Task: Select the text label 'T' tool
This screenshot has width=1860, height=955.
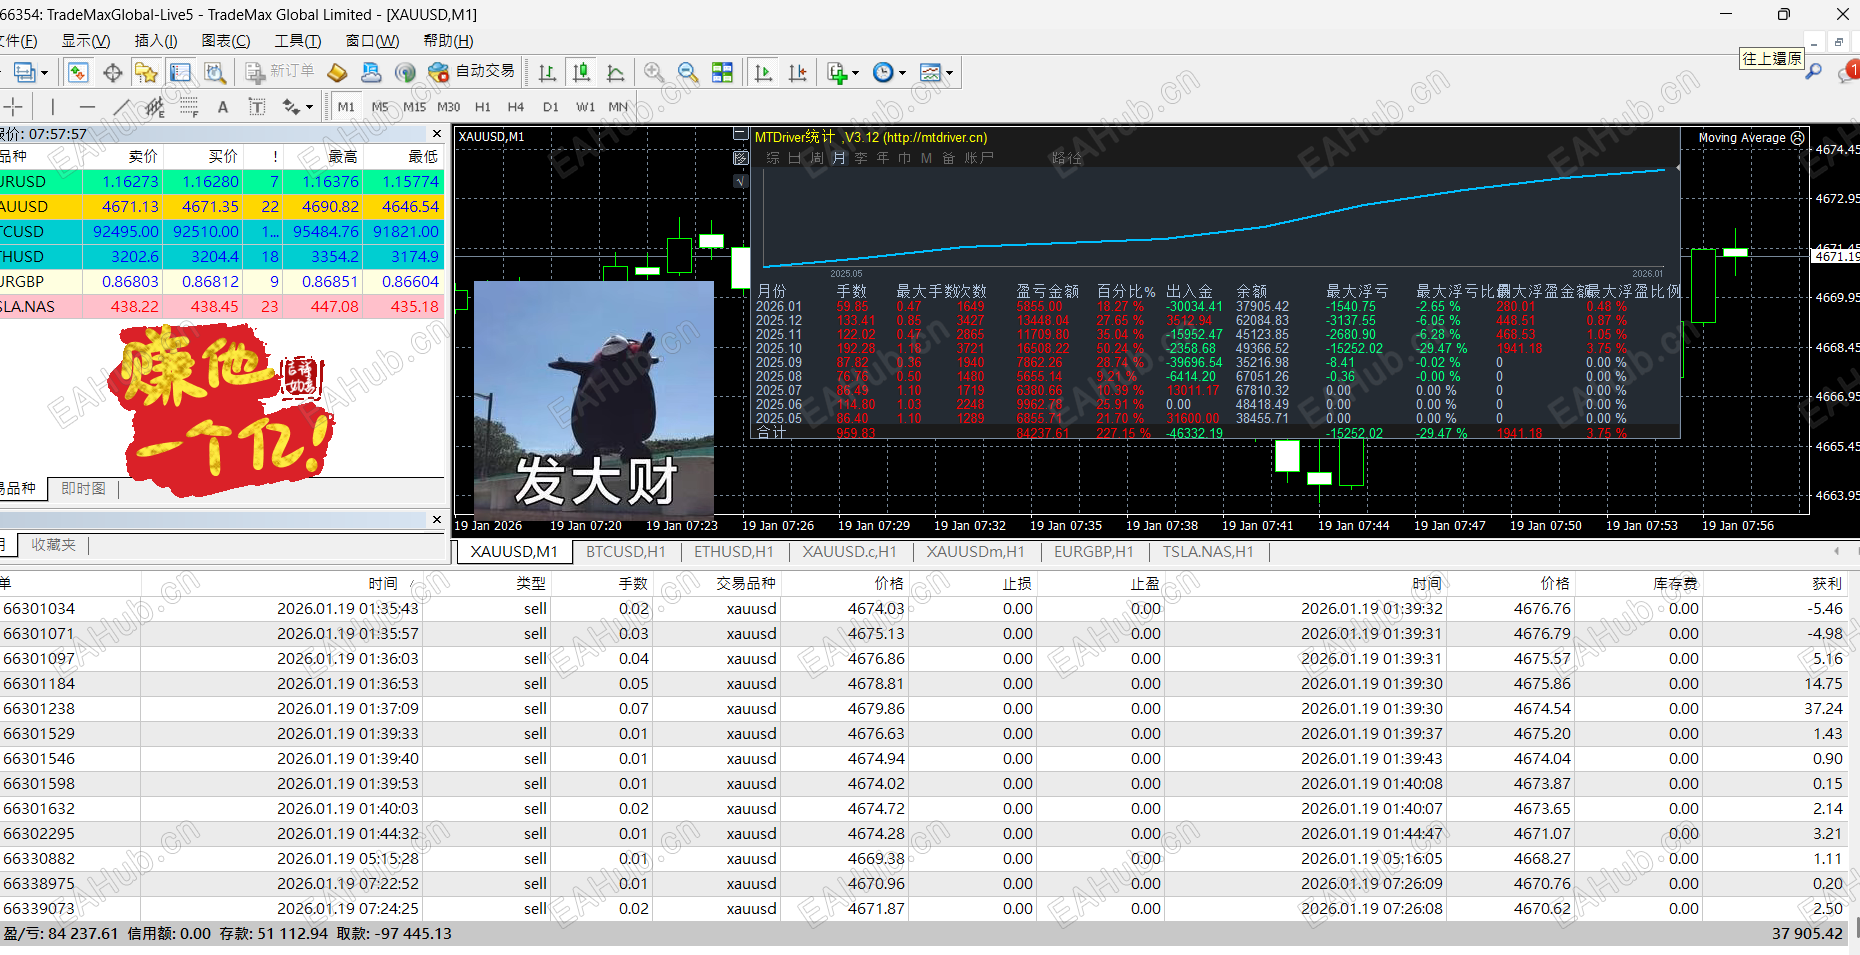Action: tap(257, 106)
